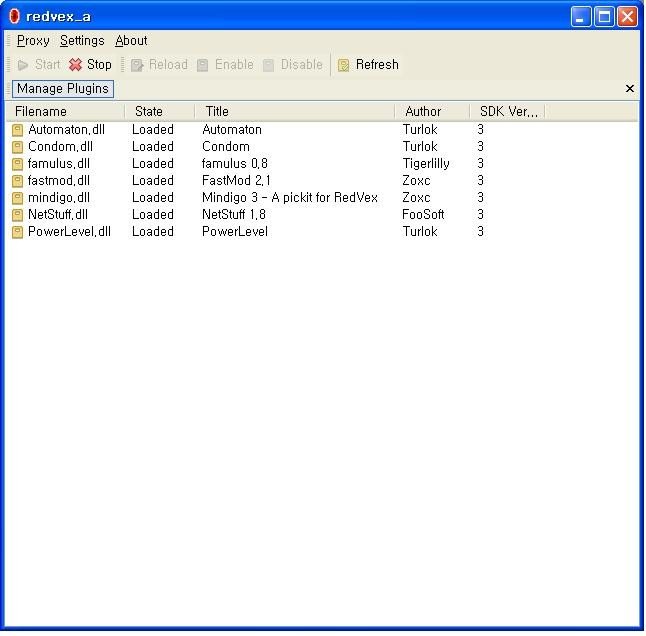Select the Automaton.dll filename
Viewport: 646px width, 636px height.
(66, 130)
